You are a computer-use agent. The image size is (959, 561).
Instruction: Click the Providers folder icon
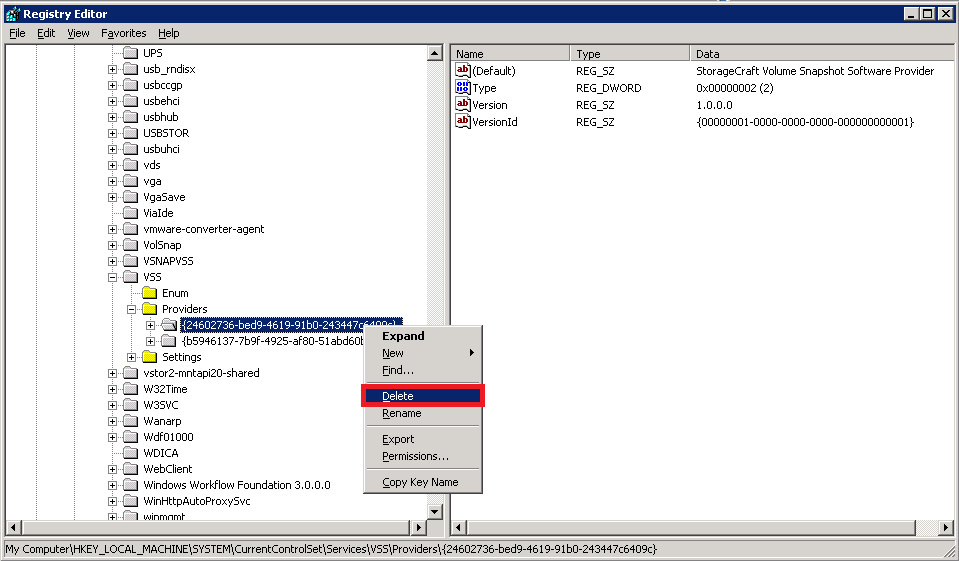click(149, 308)
